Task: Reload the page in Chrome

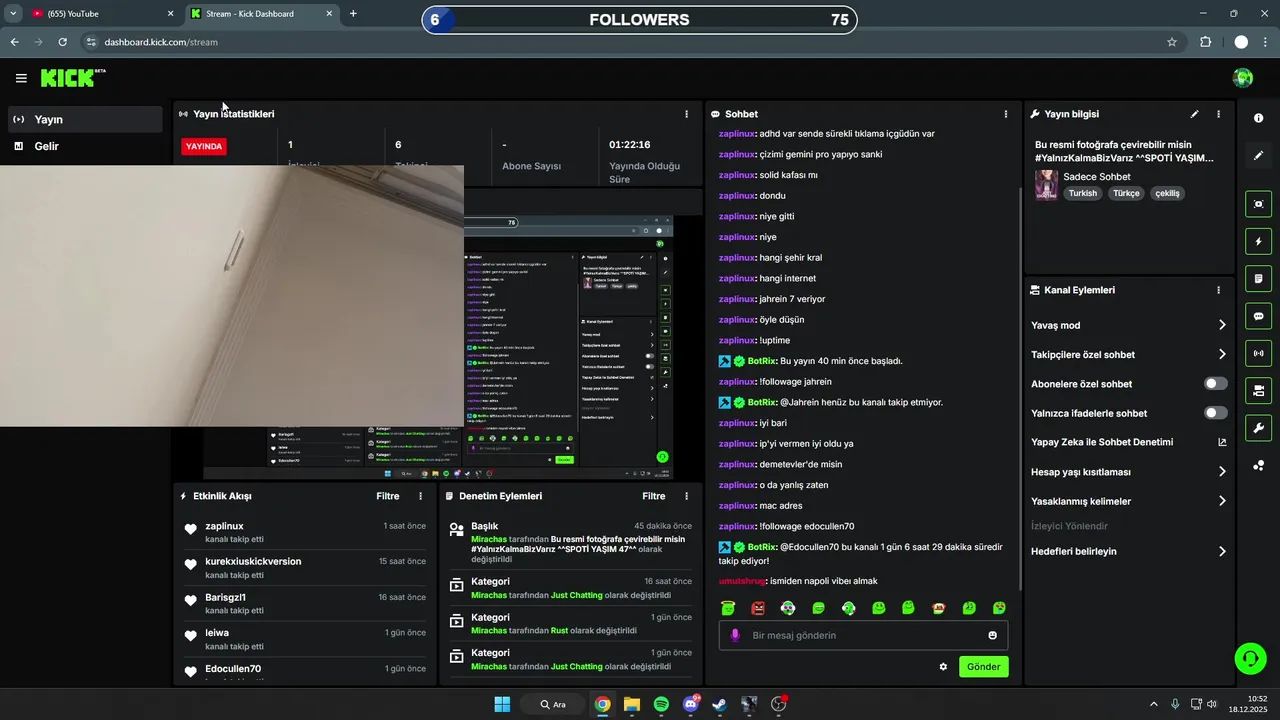Action: click(x=63, y=42)
